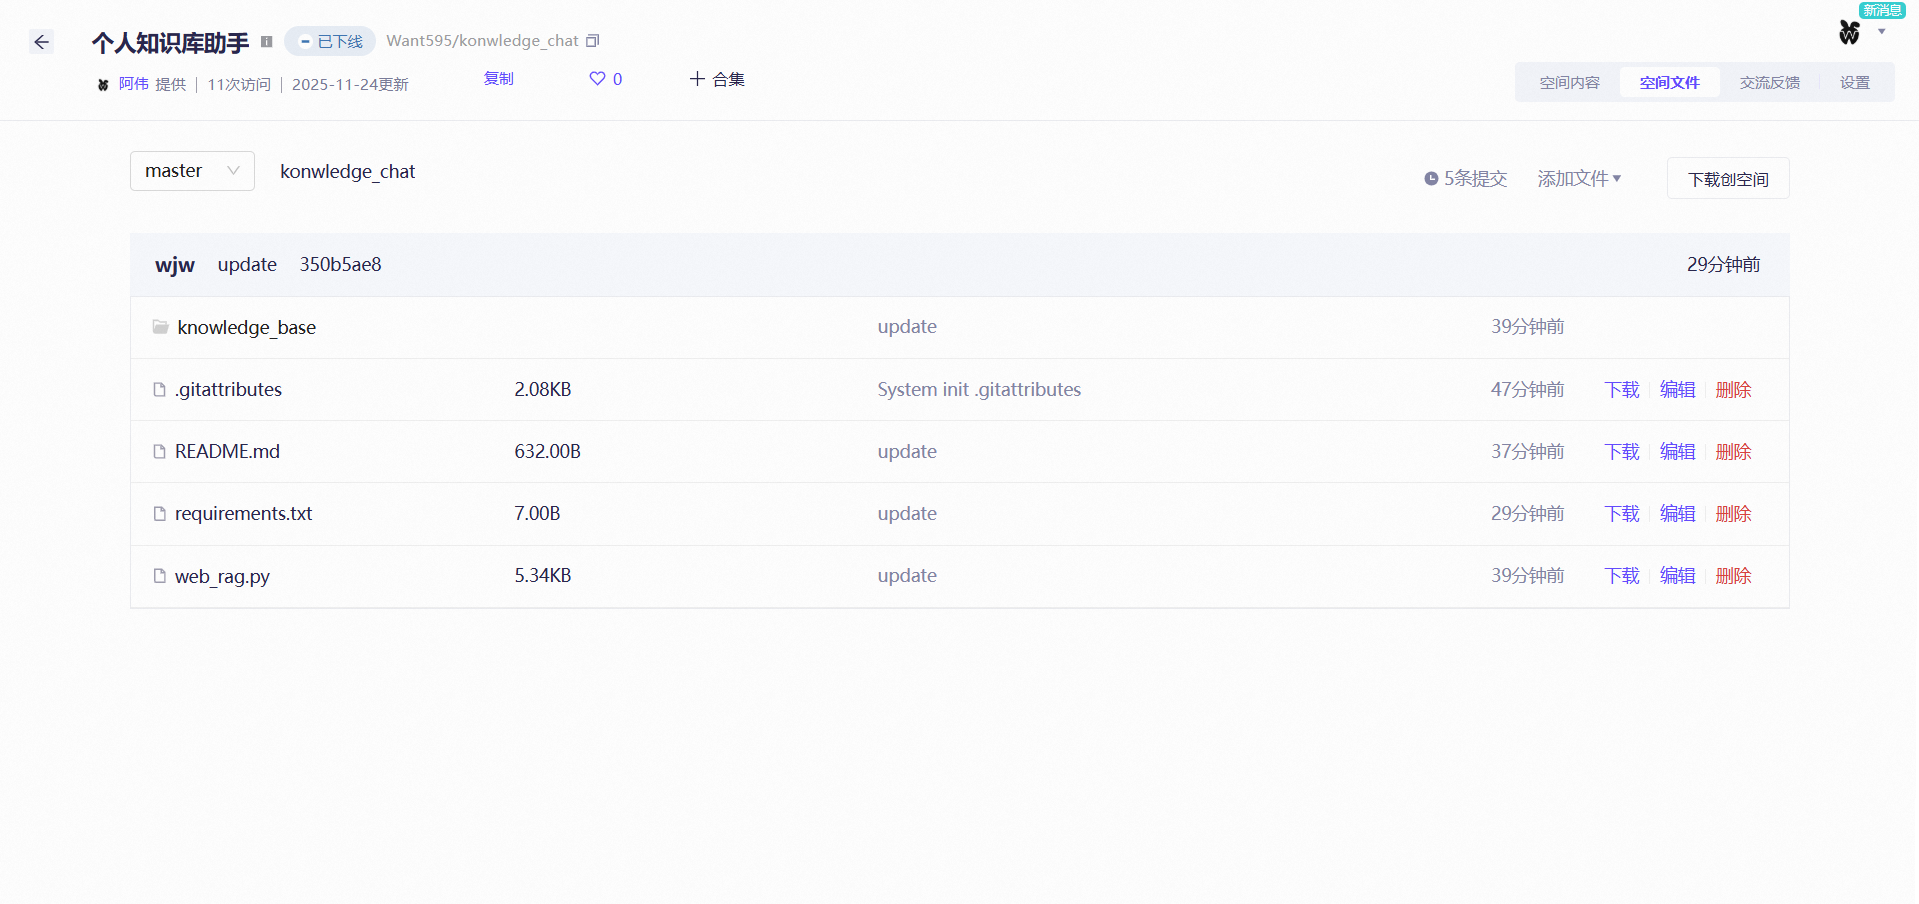Open the requirements.txt file
Viewport: 1919px width, 904px height.
pos(243,513)
